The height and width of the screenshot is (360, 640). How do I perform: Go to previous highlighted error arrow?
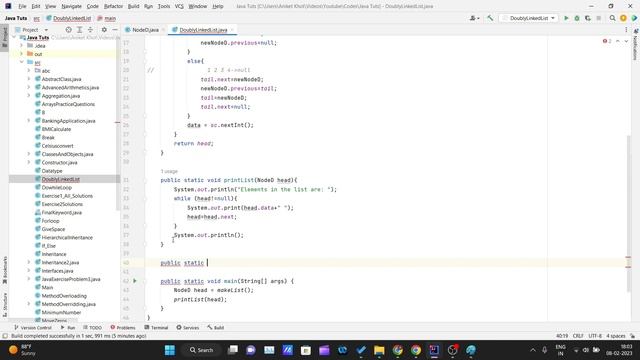pyautogui.click(x=618, y=41)
